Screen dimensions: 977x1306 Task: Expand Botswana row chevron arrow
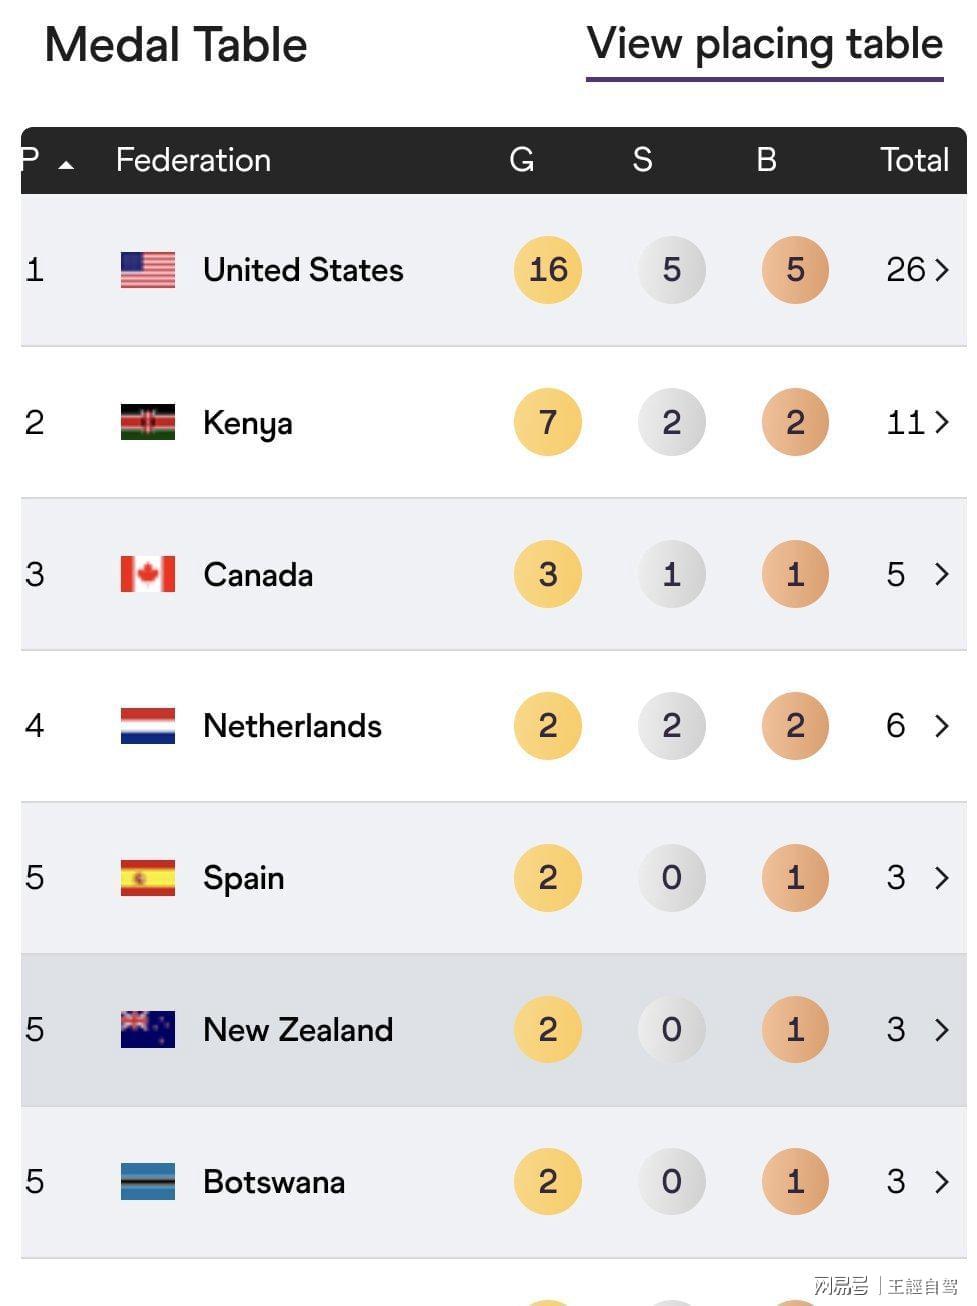click(x=941, y=1182)
